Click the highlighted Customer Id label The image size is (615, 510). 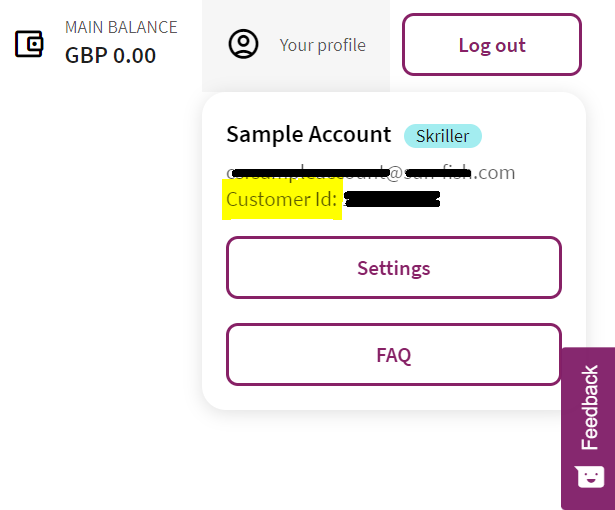(282, 199)
